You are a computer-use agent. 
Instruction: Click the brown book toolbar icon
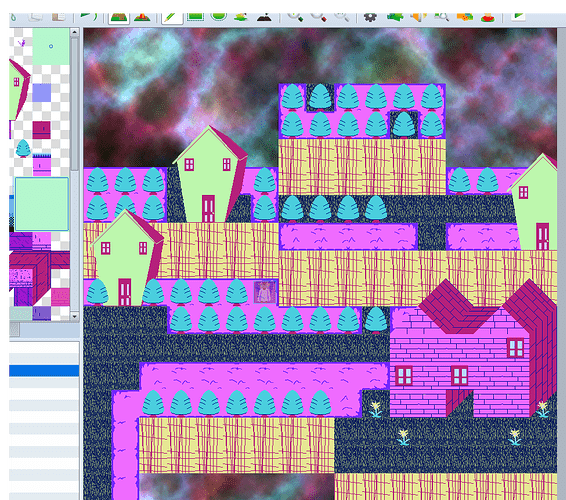[x=58, y=17]
